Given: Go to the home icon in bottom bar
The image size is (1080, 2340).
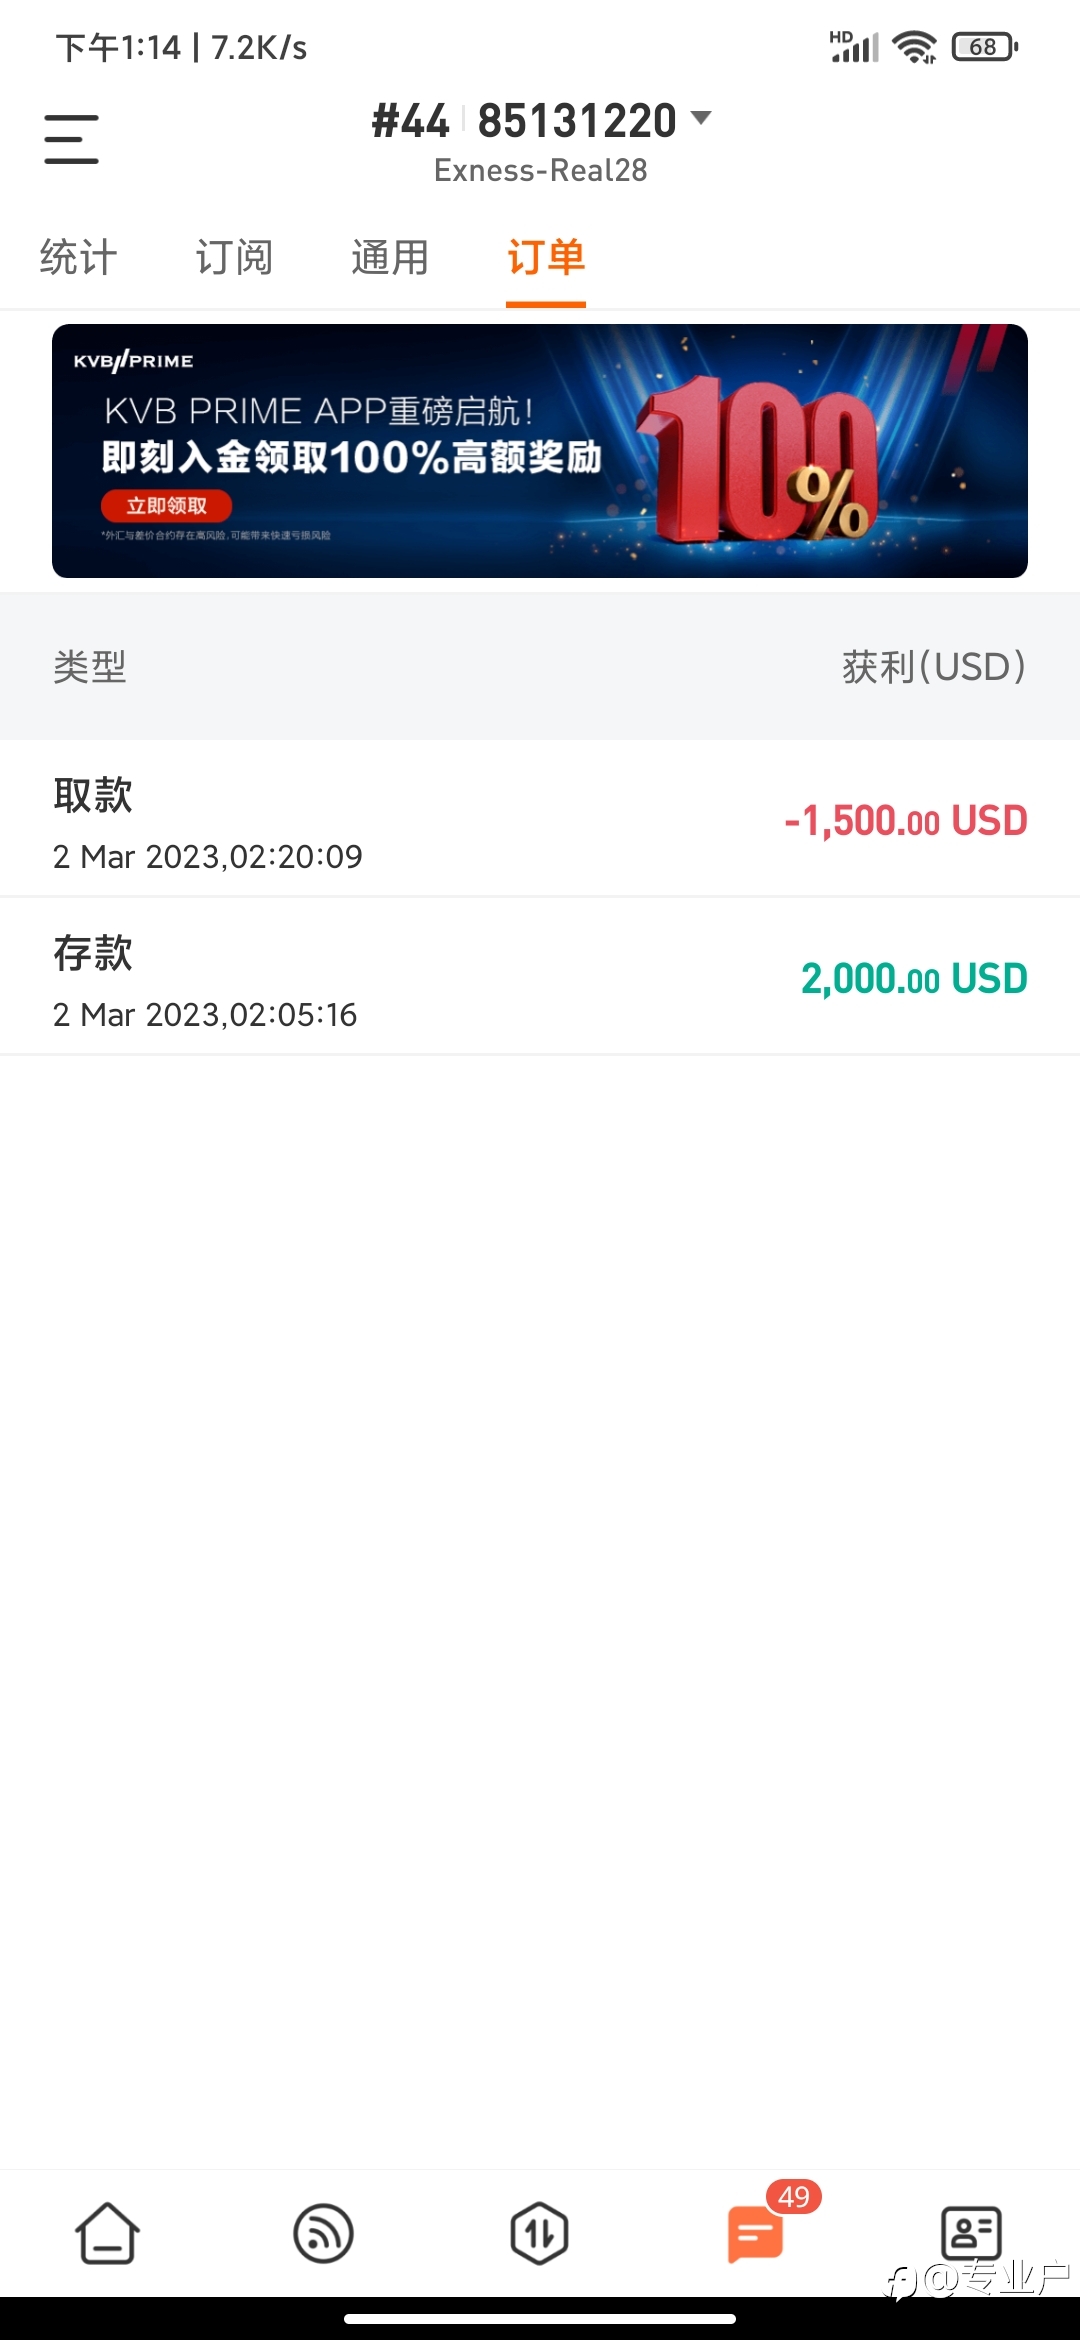Looking at the screenshot, I should (x=107, y=2232).
